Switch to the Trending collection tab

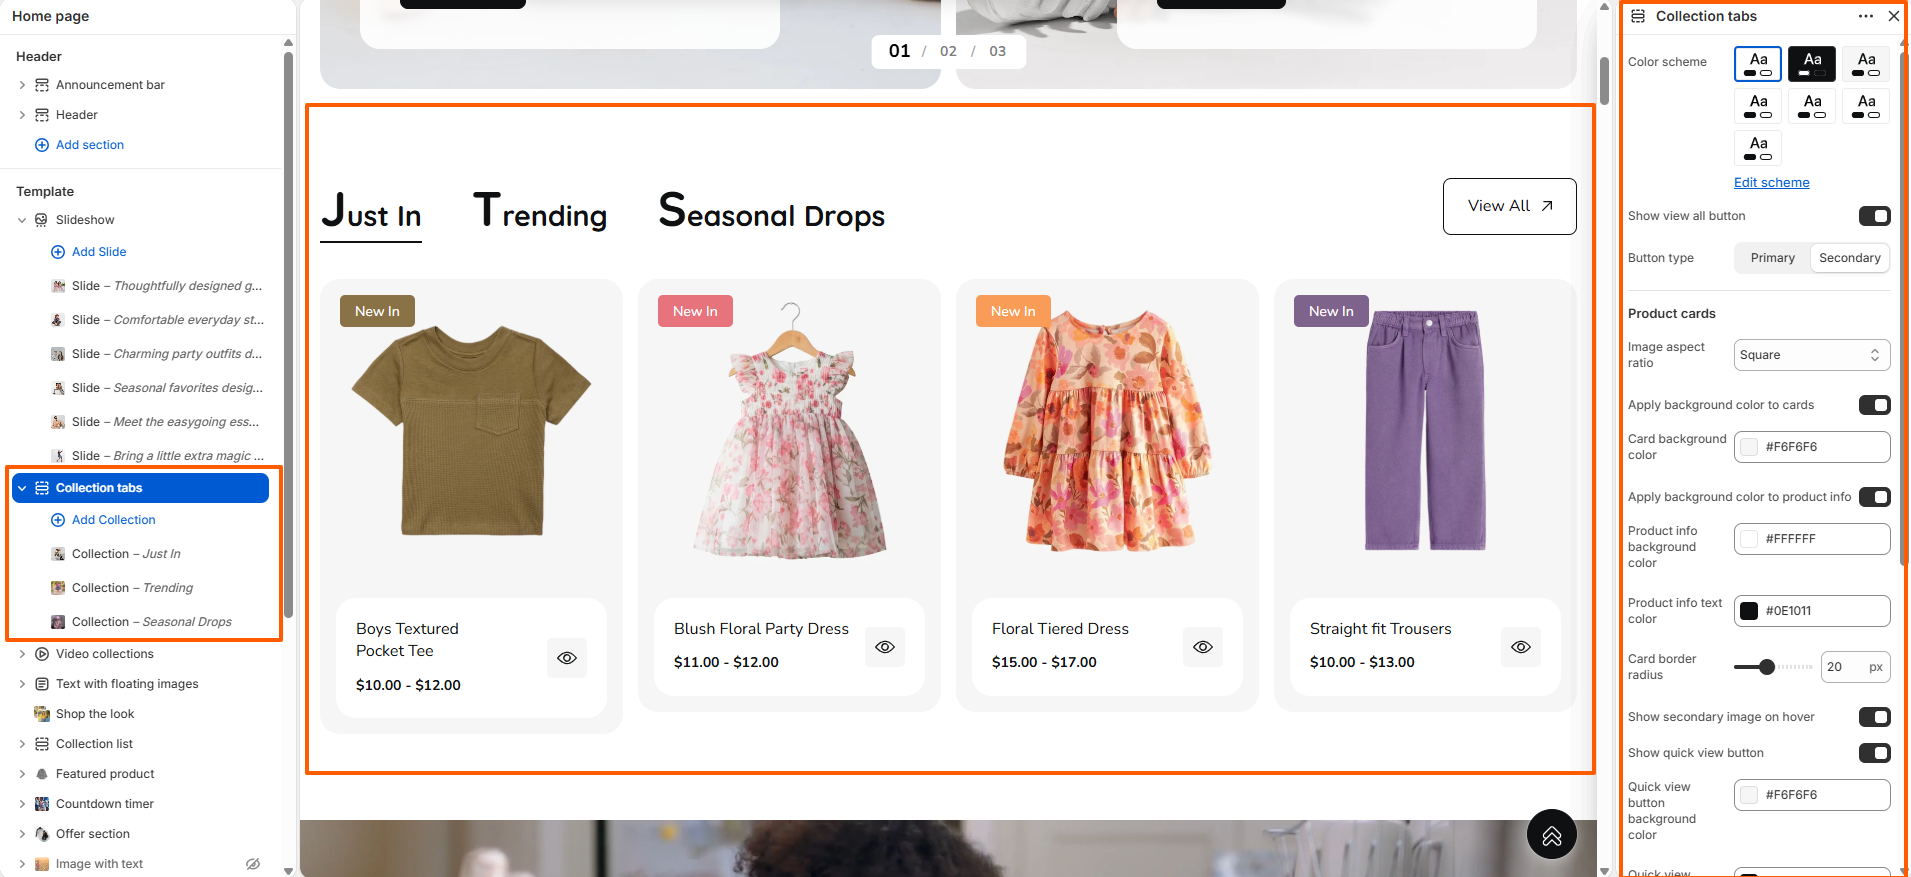[540, 211]
